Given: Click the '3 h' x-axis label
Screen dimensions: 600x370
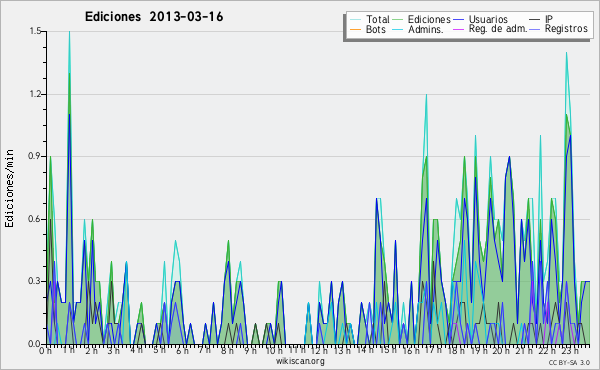Looking at the screenshot, I should (114, 351).
